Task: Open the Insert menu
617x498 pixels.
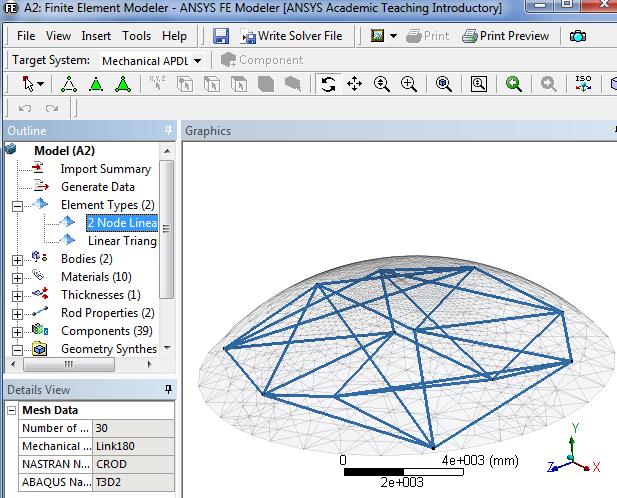Action: tap(96, 36)
